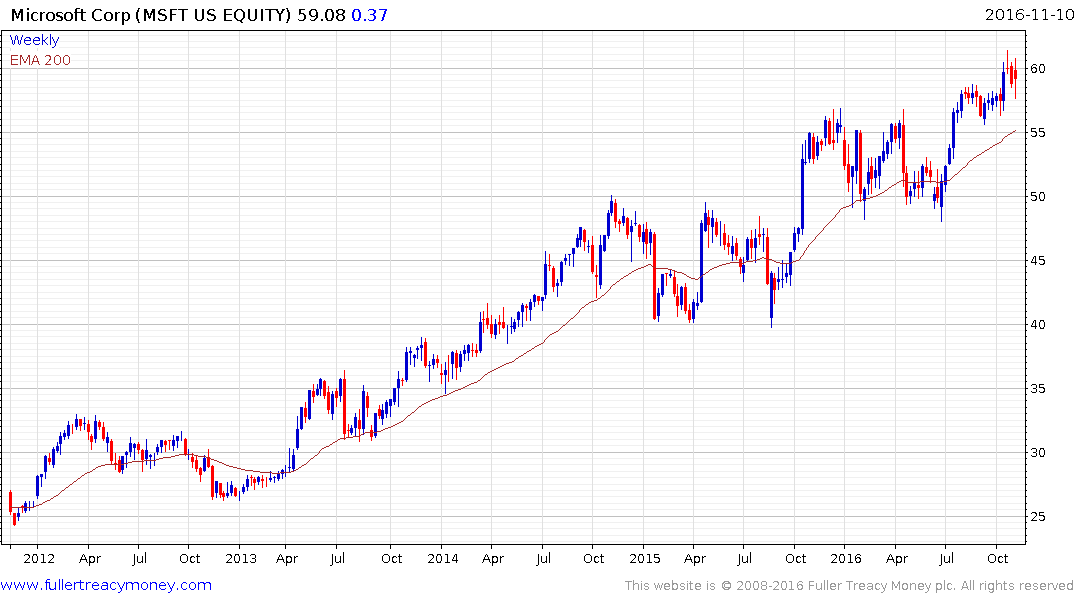Open the www.fullertreacymoney.com link
The image size is (1075, 600).
pyautogui.click(x=106, y=585)
